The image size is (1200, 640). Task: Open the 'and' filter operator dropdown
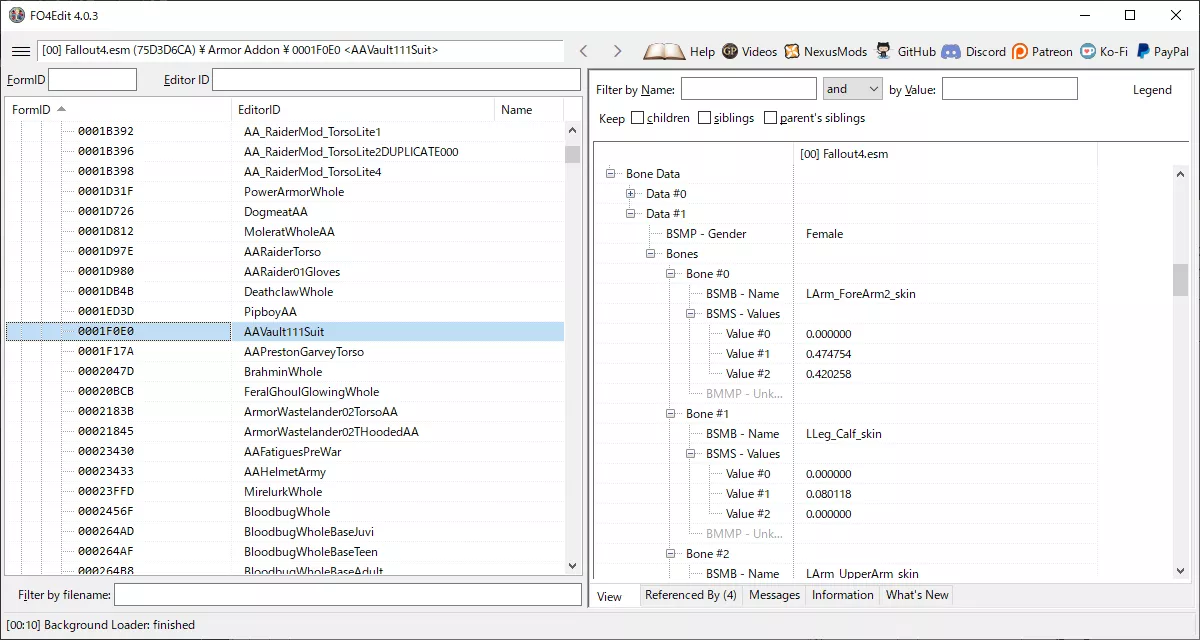[x=852, y=89]
